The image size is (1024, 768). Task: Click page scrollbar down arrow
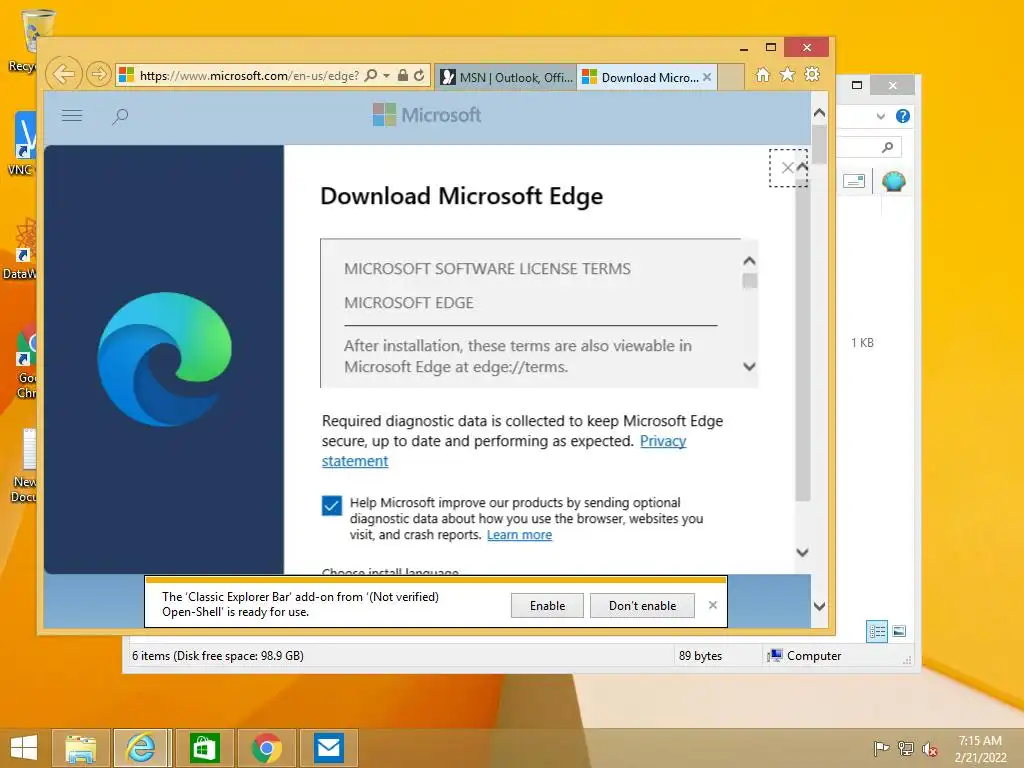coord(820,606)
